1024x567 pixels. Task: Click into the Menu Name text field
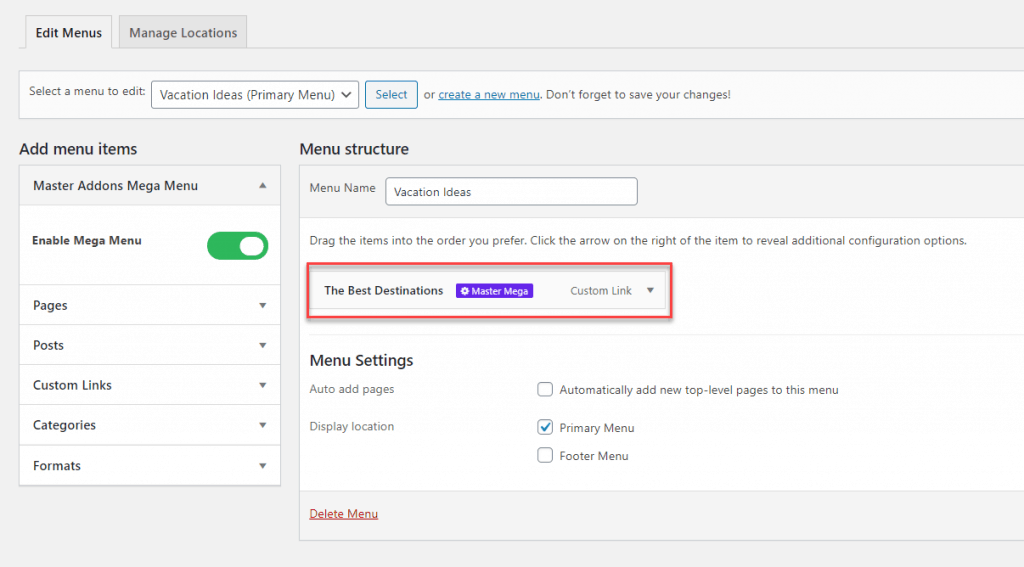(x=511, y=192)
